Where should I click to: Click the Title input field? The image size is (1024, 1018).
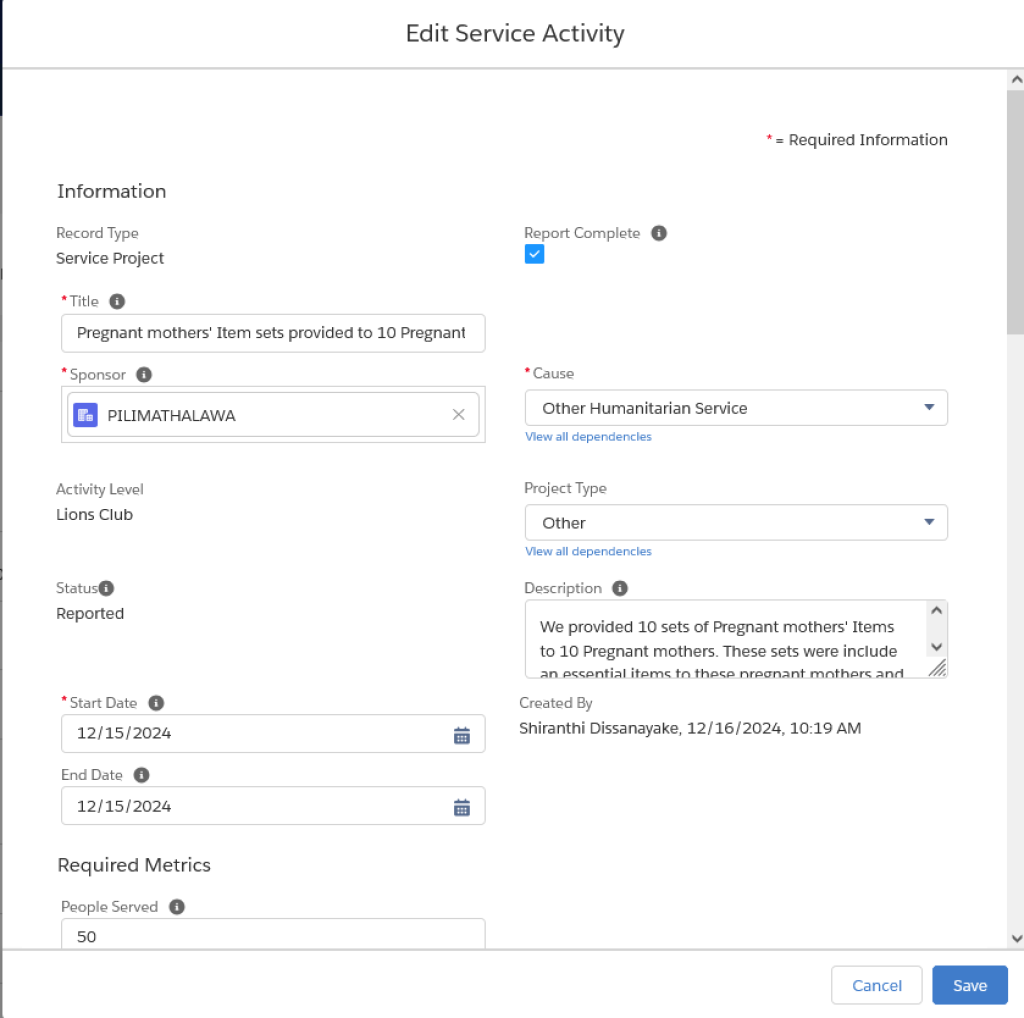pyautogui.click(x=273, y=333)
